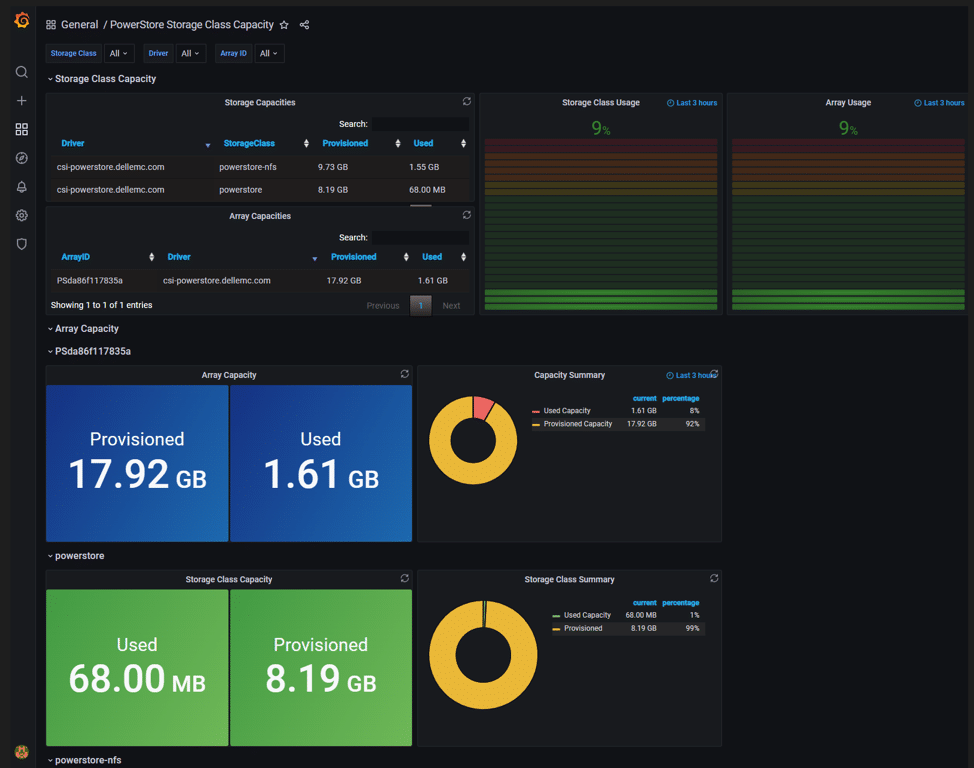Collapse the Storage Class Capacity row
Viewport: 974px width, 768px height.
click(102, 79)
